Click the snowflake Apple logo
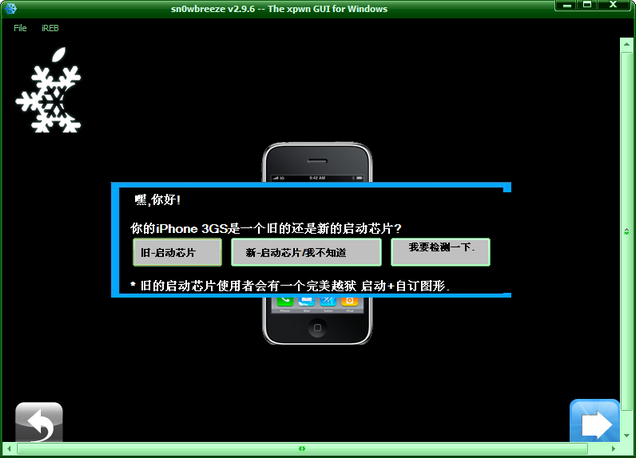 tap(49, 90)
